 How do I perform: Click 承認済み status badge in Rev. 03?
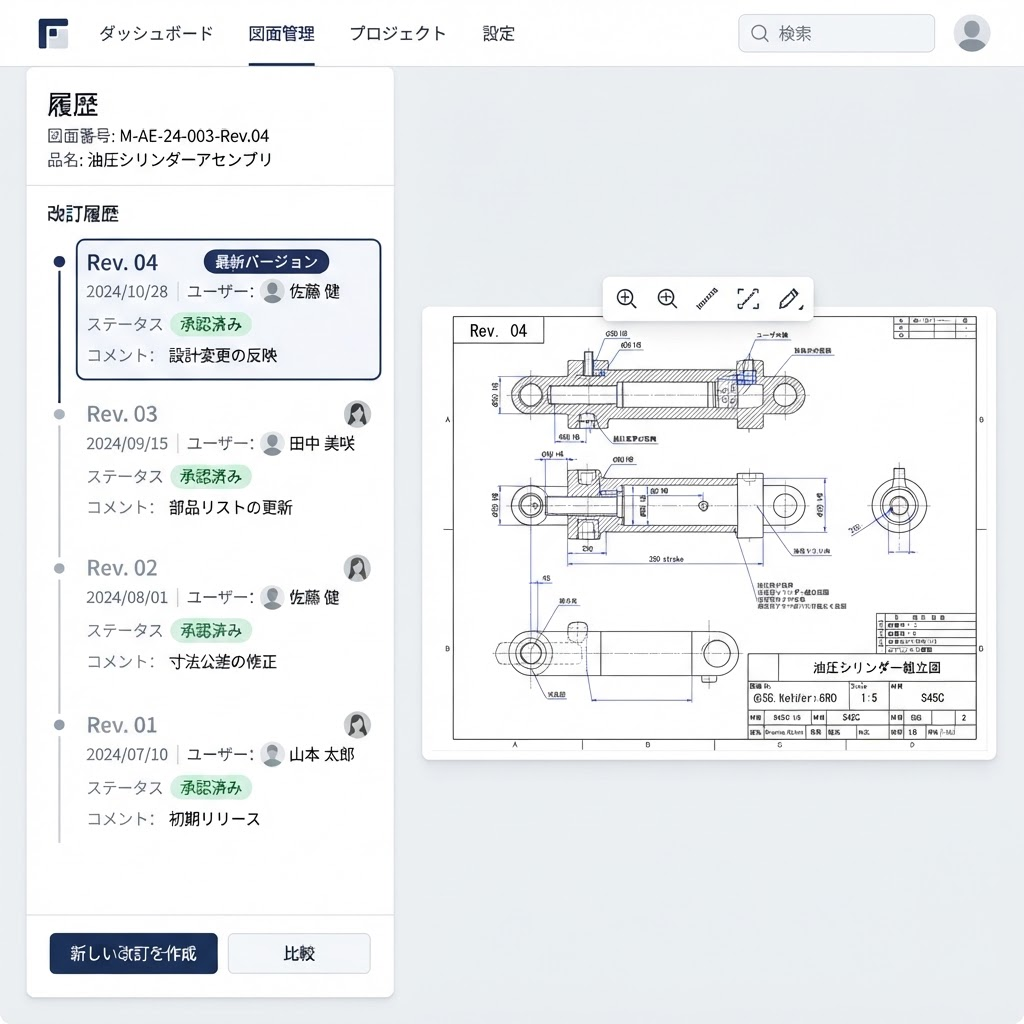[211, 477]
